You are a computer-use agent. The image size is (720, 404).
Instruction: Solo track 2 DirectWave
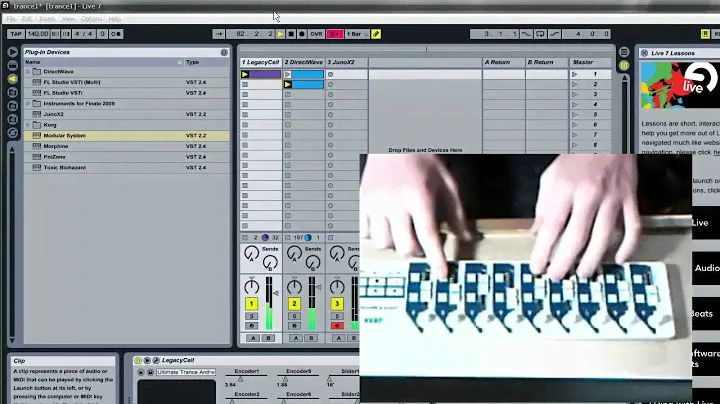[x=294, y=316]
